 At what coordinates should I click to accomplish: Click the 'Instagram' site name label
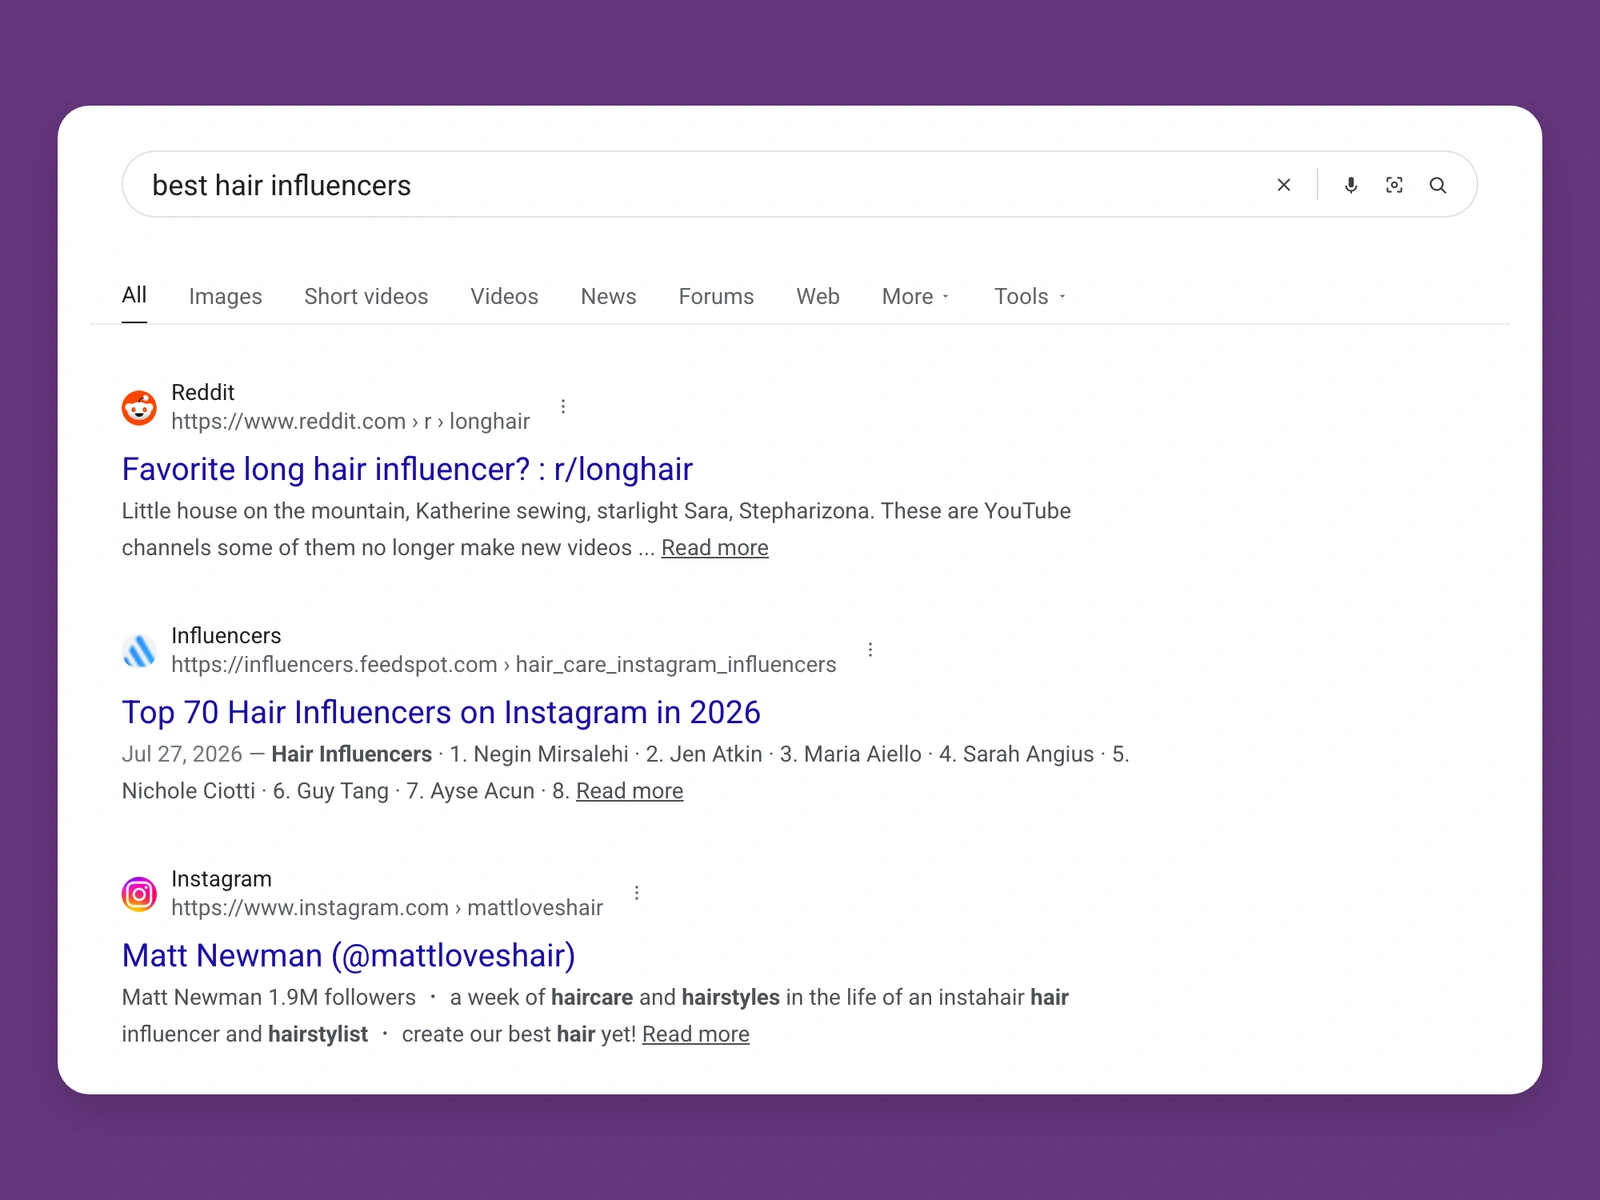[x=221, y=878]
